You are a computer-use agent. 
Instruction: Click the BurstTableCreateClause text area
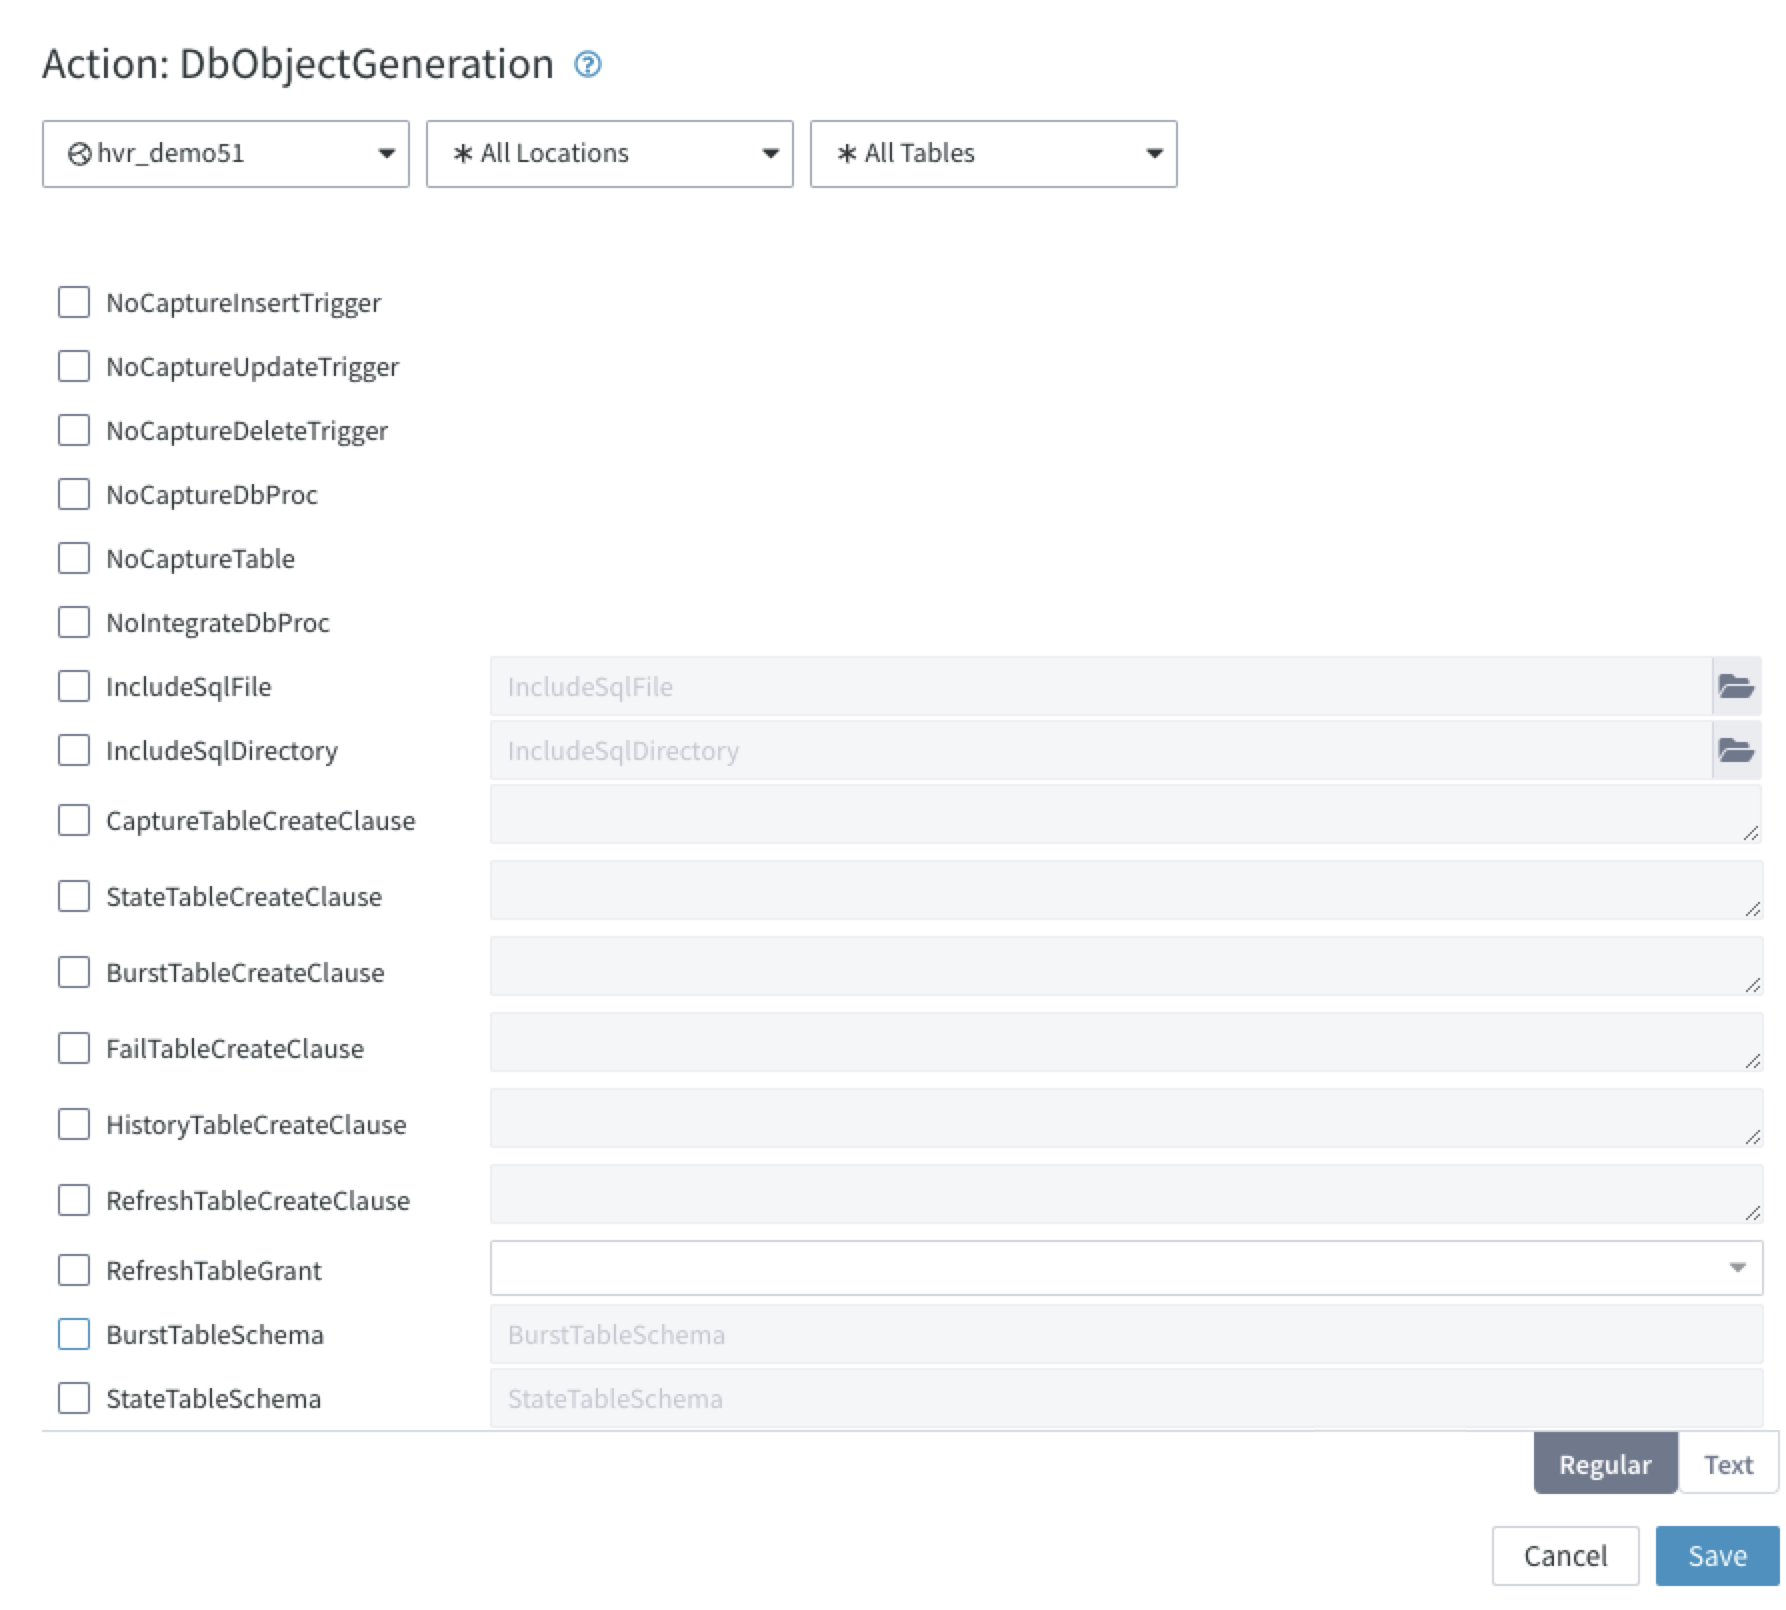pos(1126,966)
